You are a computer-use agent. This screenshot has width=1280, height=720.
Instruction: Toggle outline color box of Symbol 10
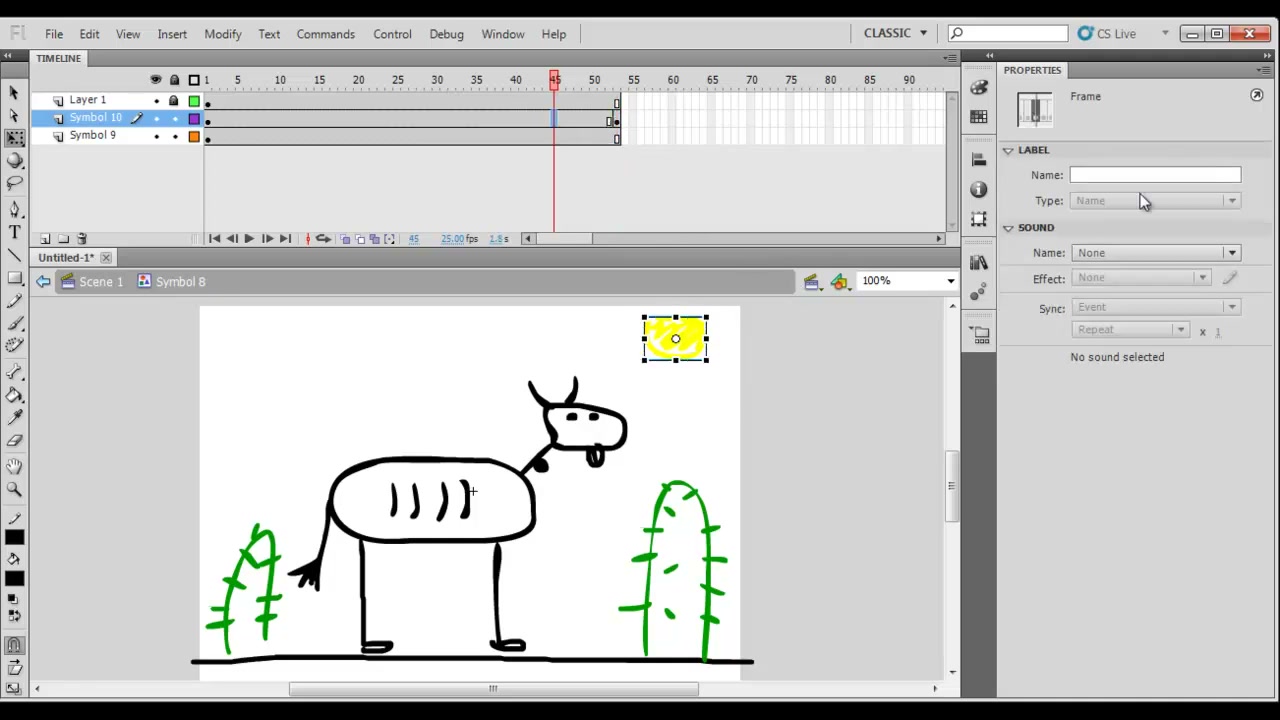pos(194,119)
